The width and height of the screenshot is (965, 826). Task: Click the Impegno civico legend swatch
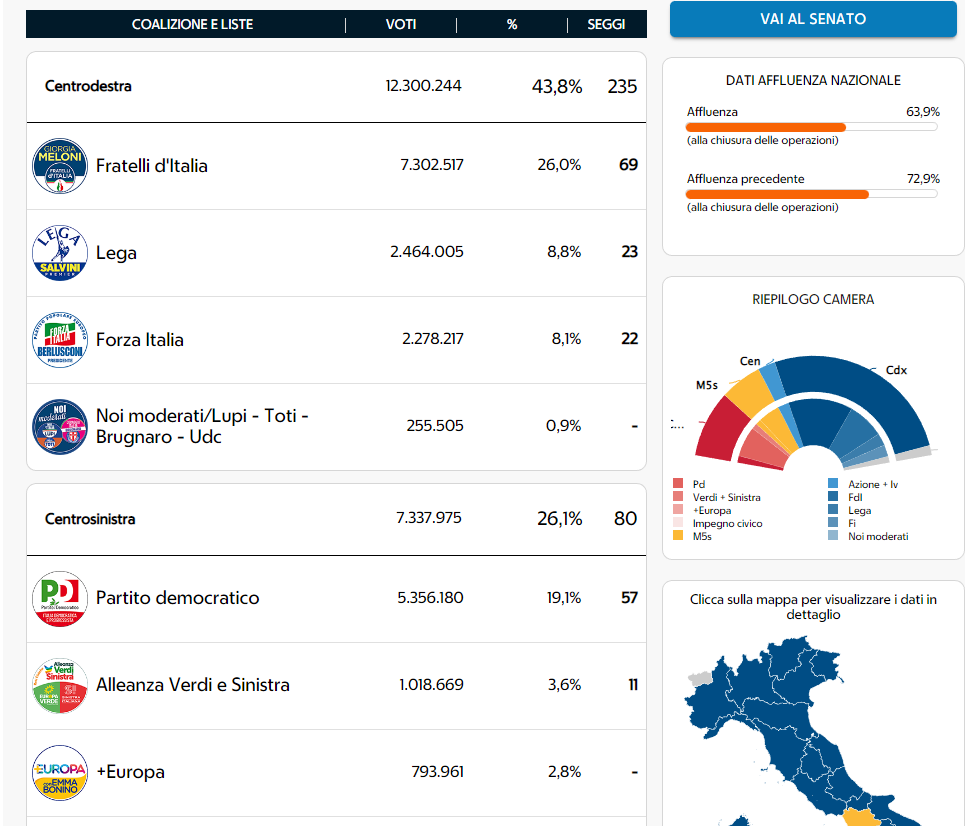[678, 523]
